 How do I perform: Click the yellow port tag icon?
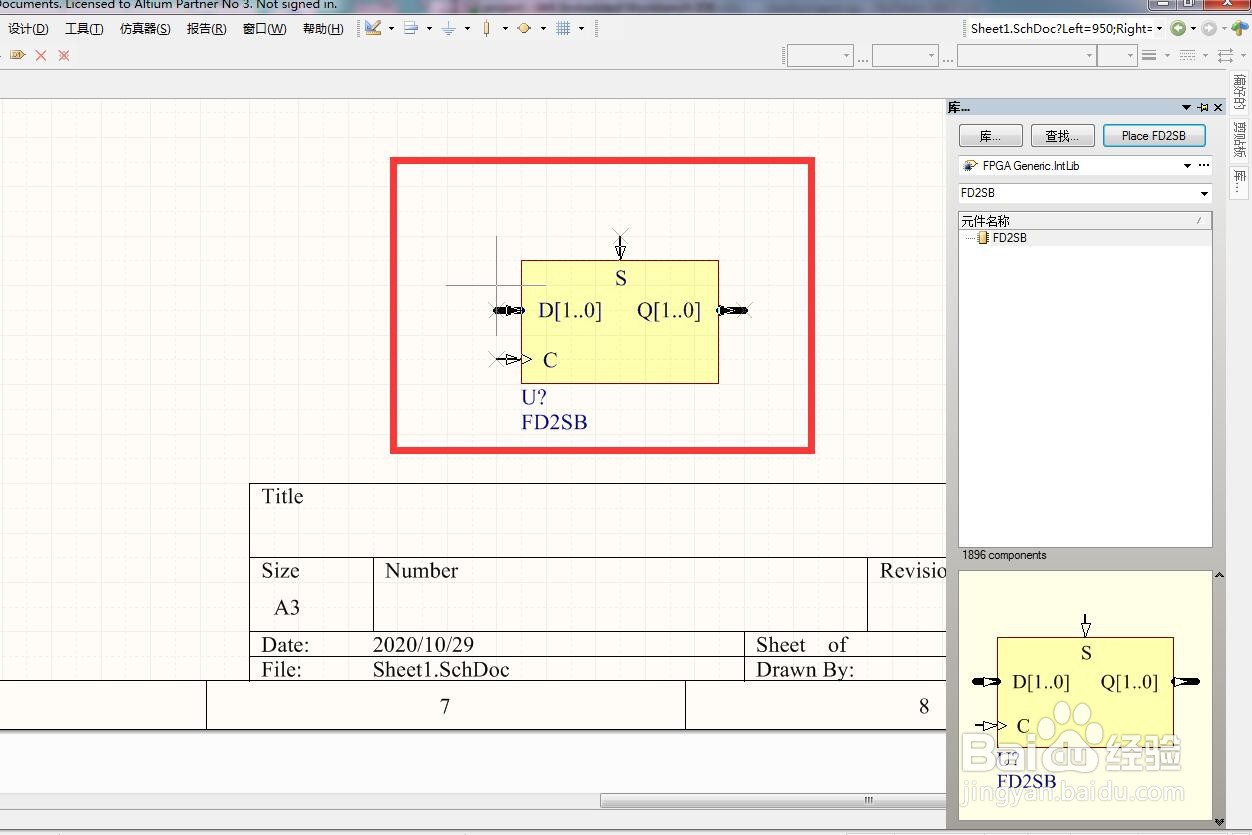coord(18,55)
